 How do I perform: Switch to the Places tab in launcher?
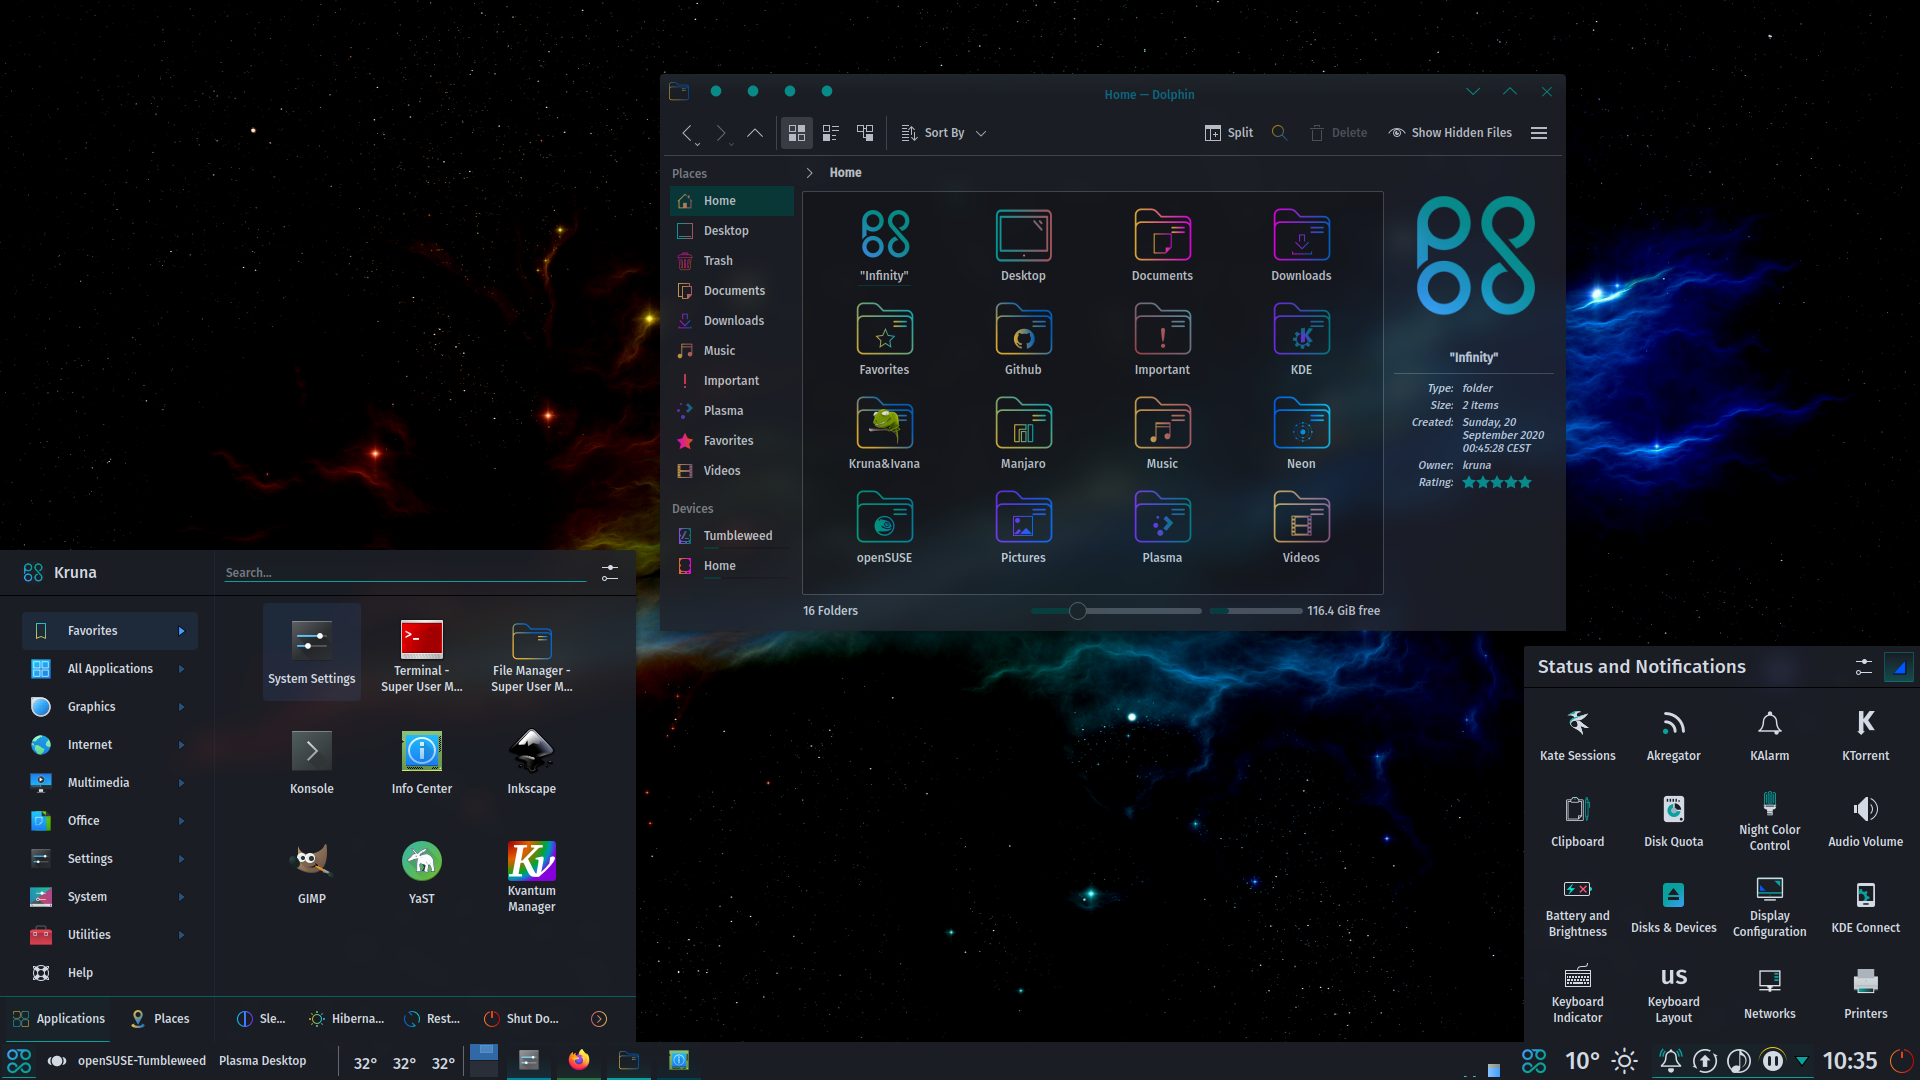coord(160,1018)
